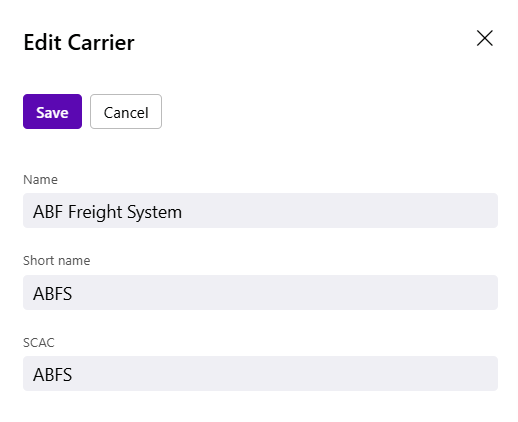Click the Edit Carrier heading
The image size is (518, 422).
pos(79,42)
